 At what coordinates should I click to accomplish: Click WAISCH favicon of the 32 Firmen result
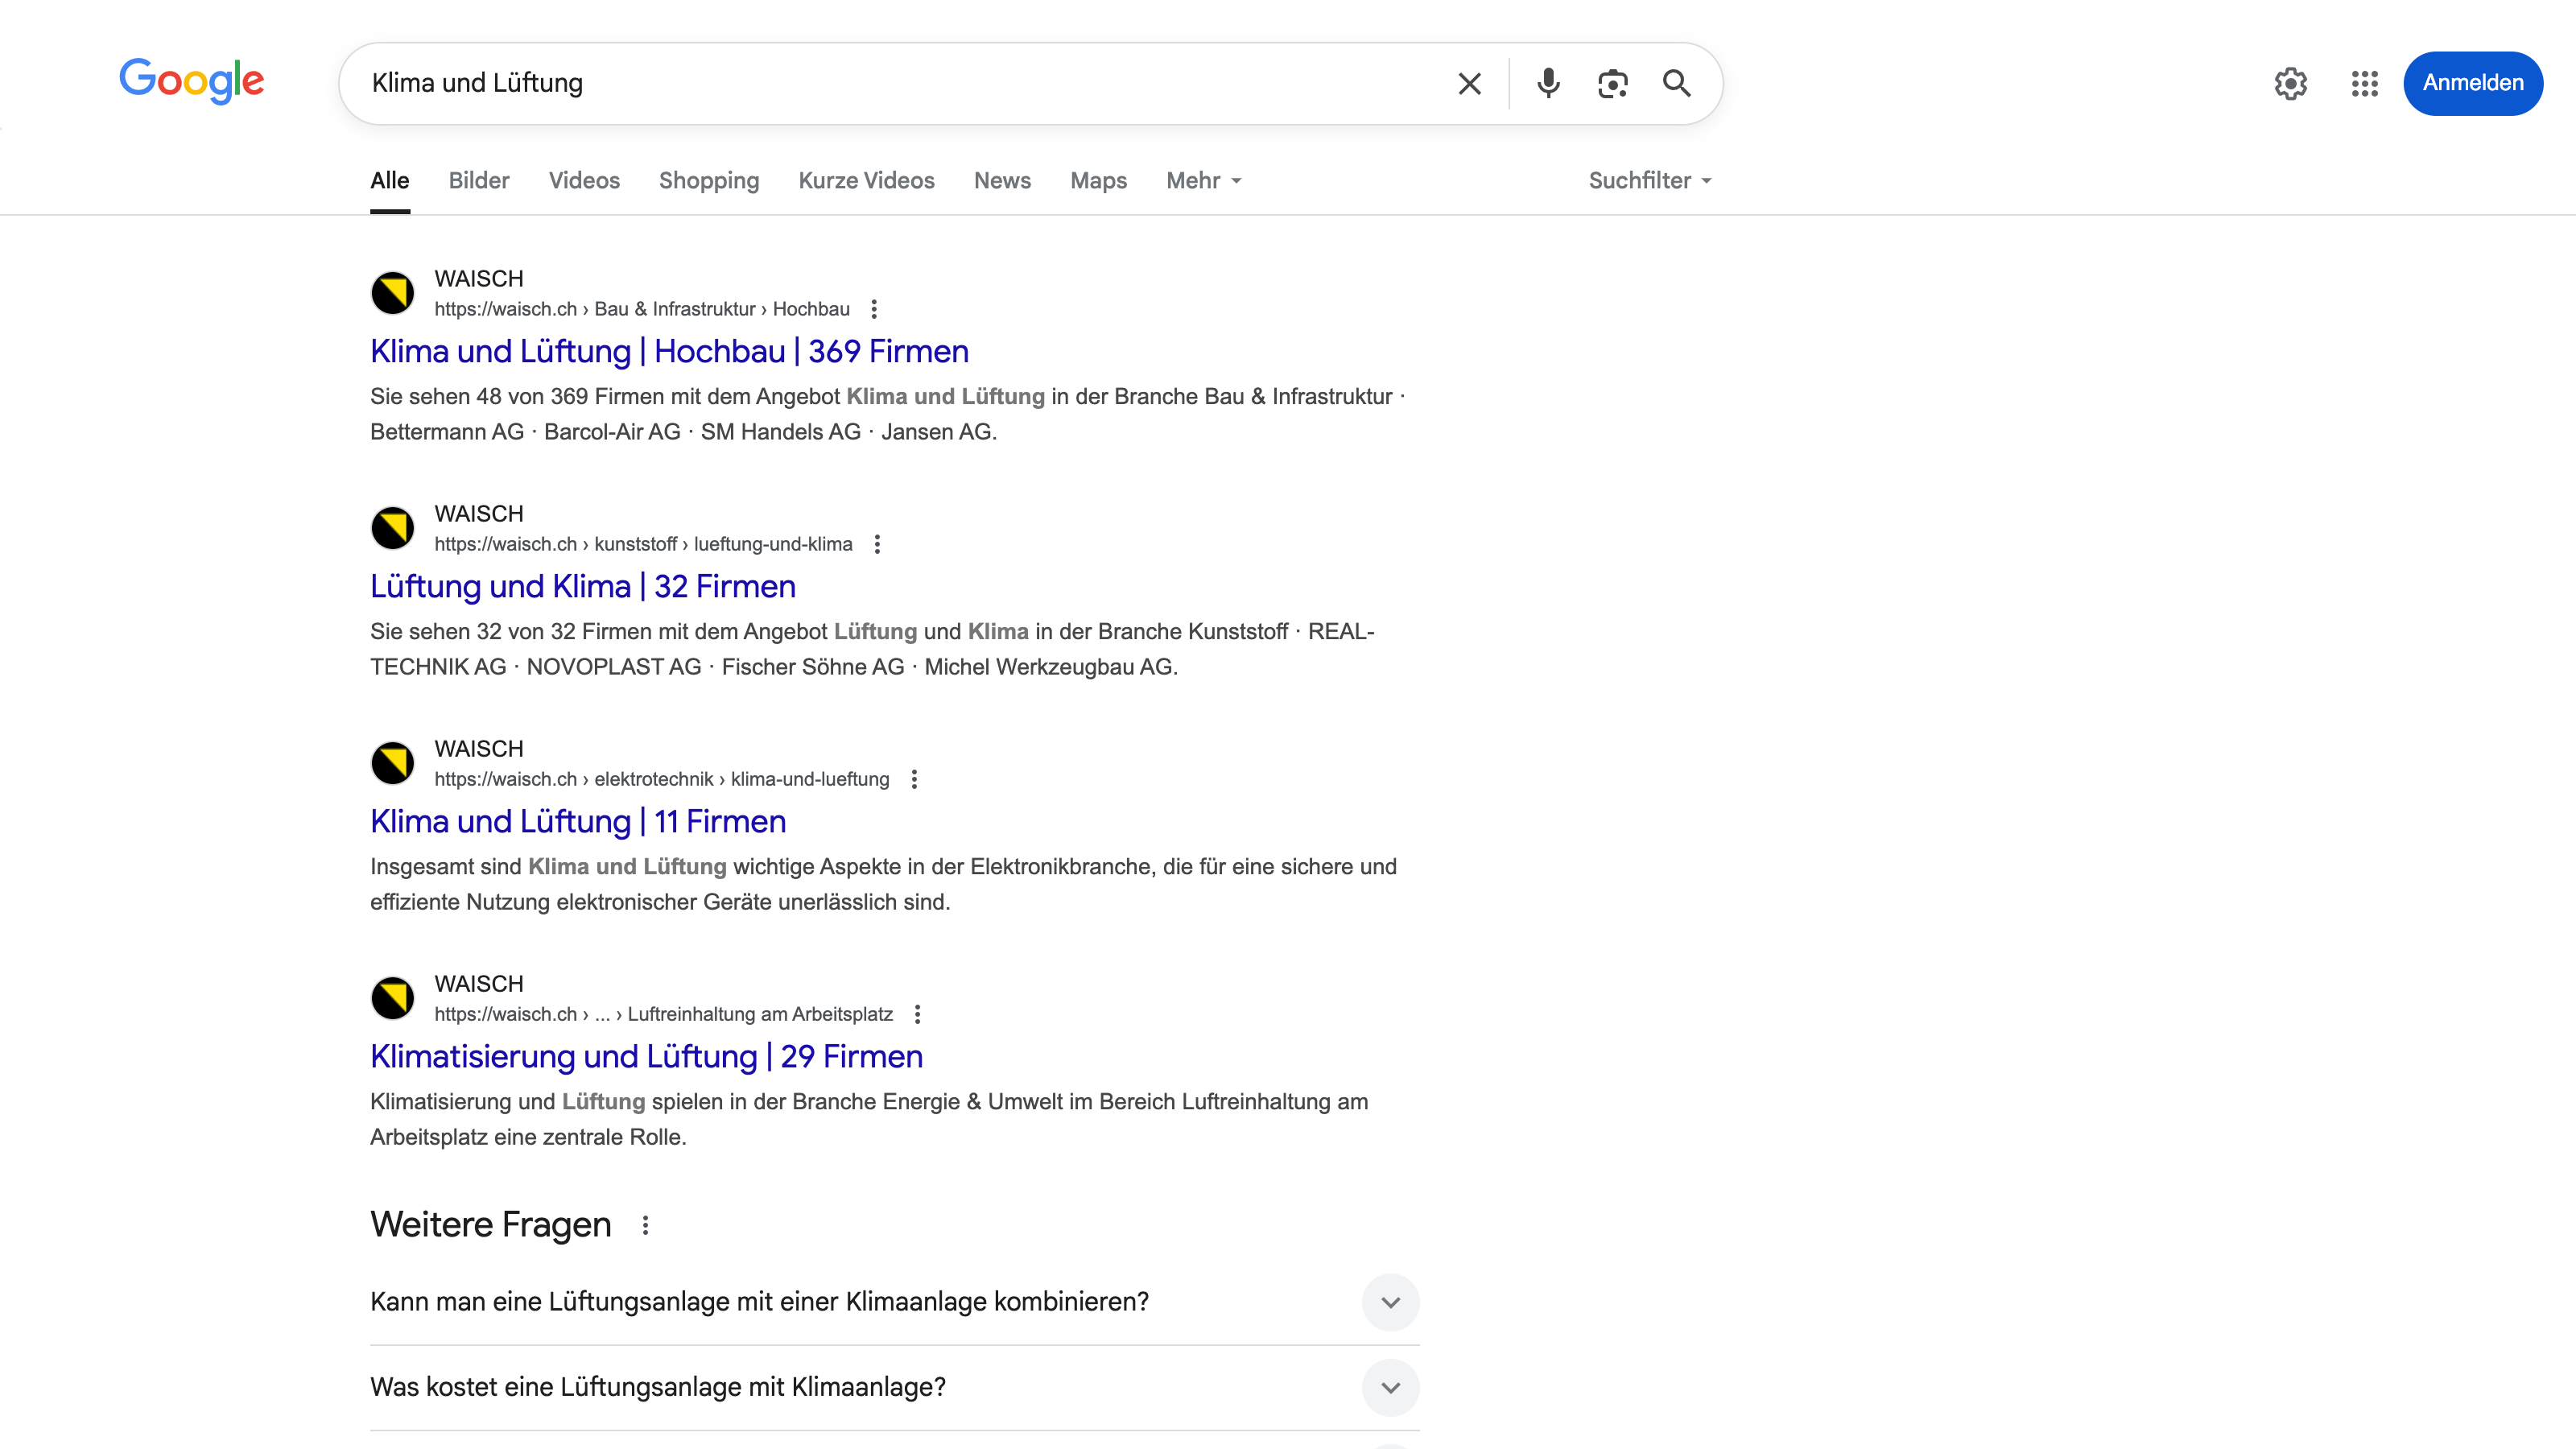pyautogui.click(x=393, y=528)
